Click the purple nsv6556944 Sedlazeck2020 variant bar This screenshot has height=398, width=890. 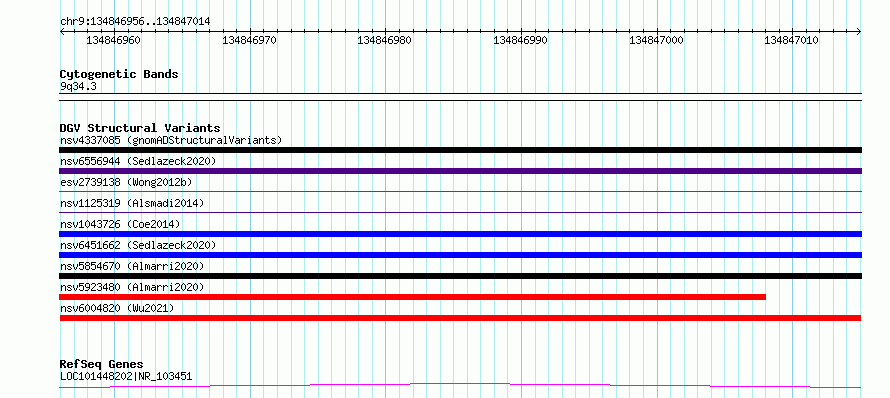tap(460, 171)
